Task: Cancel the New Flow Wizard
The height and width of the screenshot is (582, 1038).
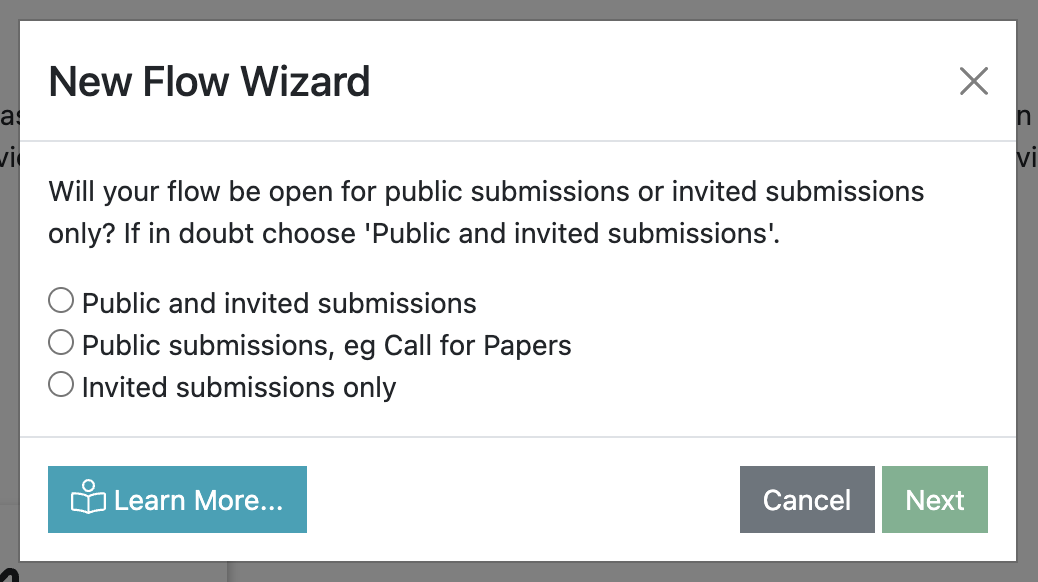Action: (x=807, y=500)
